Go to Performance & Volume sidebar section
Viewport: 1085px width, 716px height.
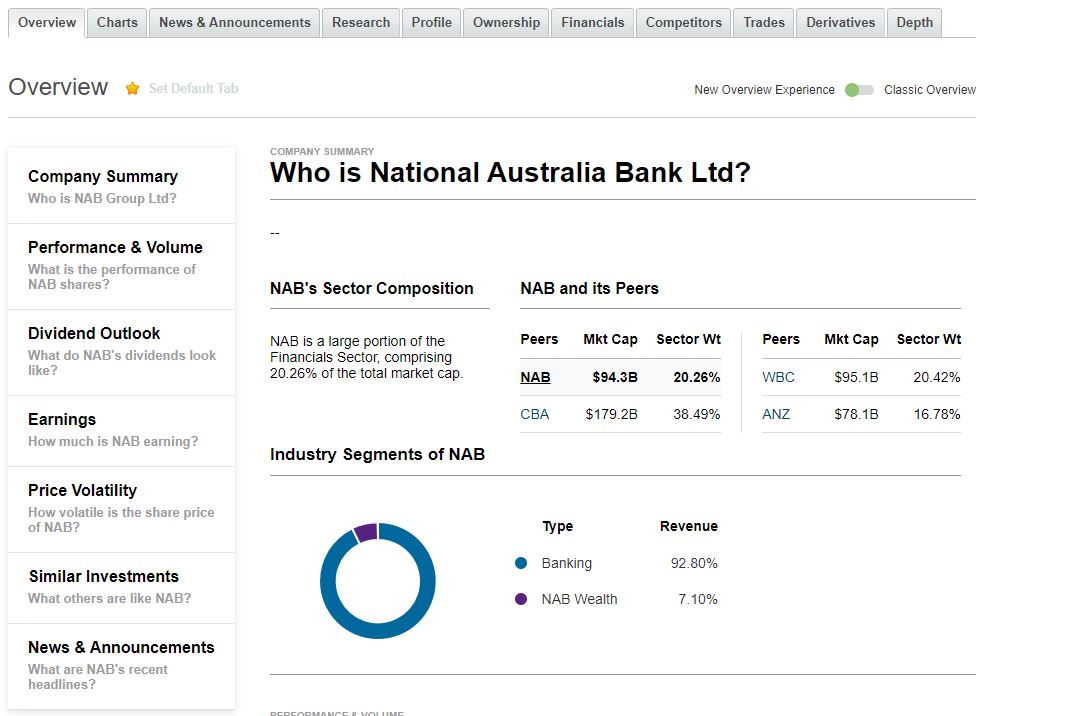click(122, 266)
